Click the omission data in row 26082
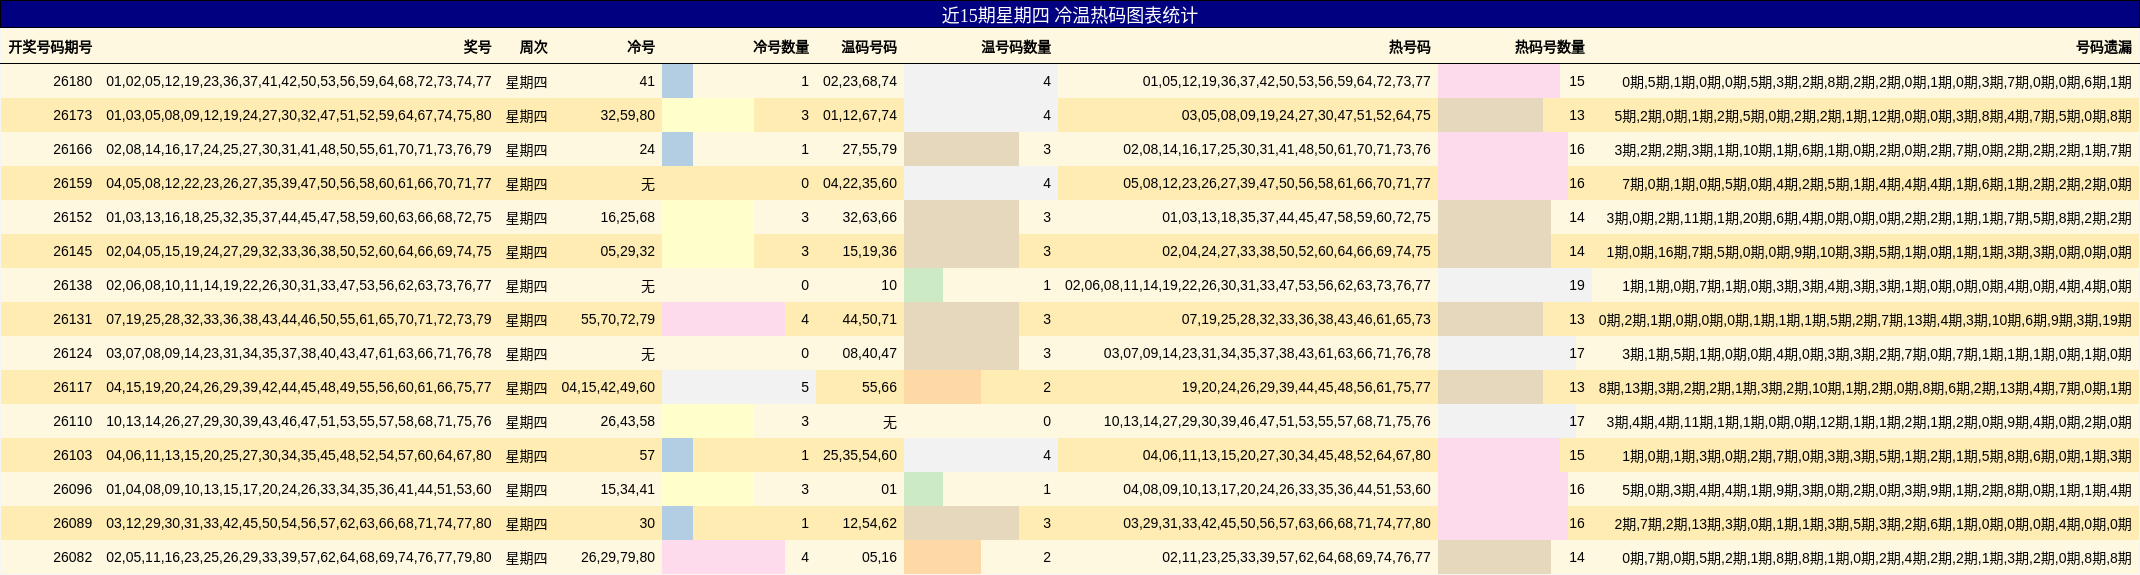Image resolution: width=2140 pixels, height=575 pixels. pos(1877,557)
